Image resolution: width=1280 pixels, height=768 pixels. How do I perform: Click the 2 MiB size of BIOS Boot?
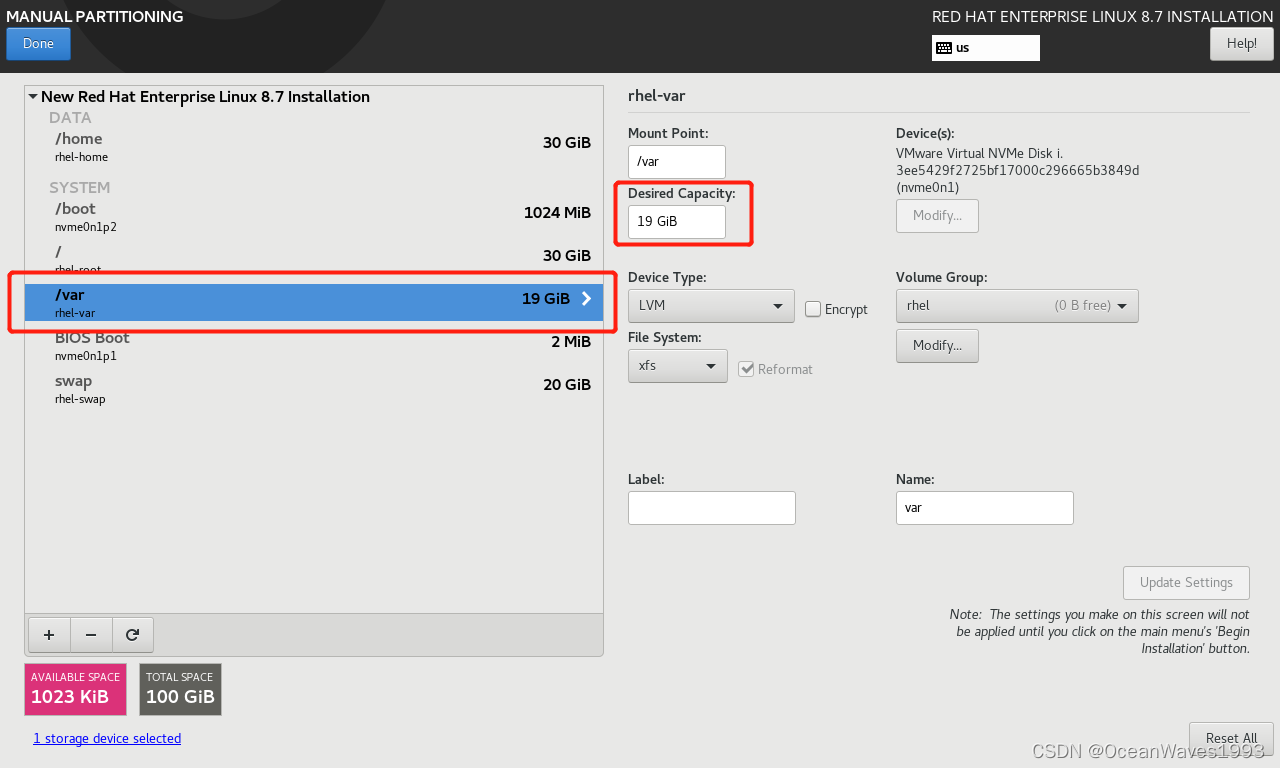click(x=571, y=342)
